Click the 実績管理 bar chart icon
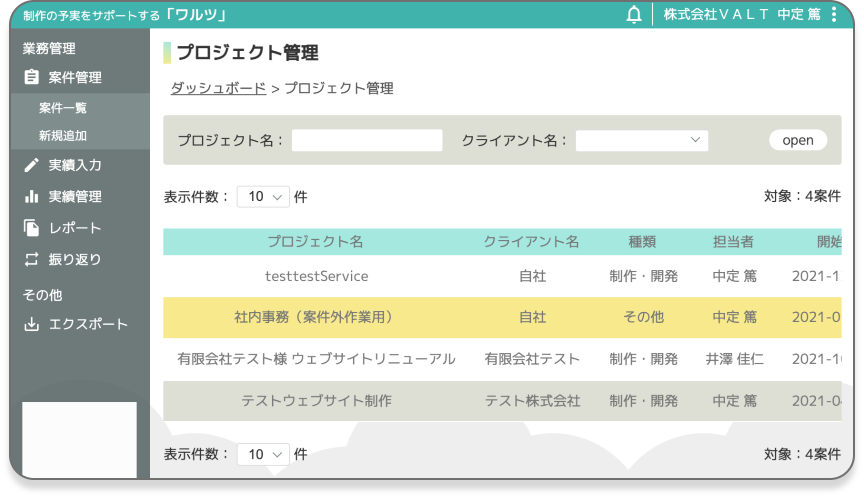This screenshot has height=498, width=864. [31, 197]
